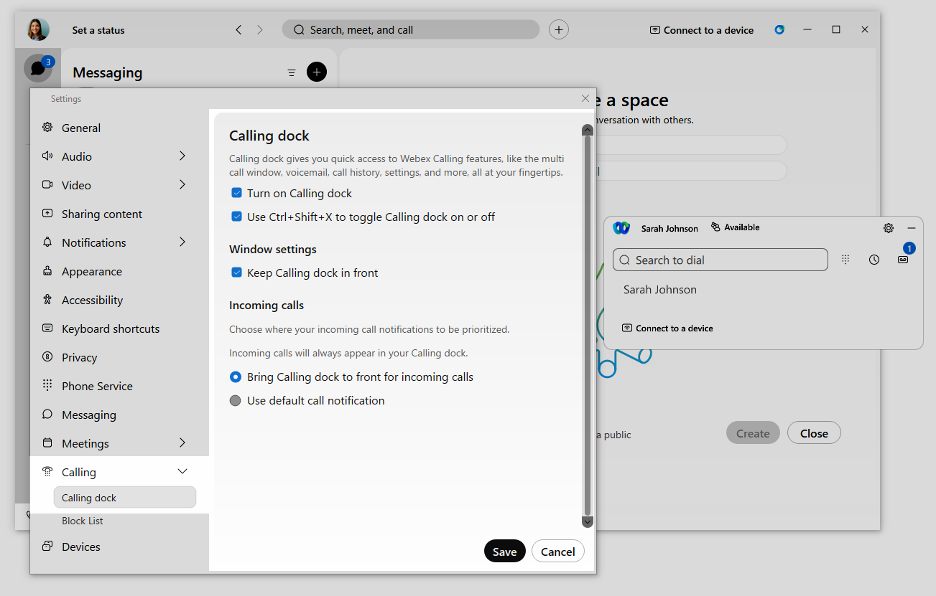Toggle Ctrl+Shift+X shortcut checkbox
Image resolution: width=936 pixels, height=596 pixels.
(x=236, y=217)
